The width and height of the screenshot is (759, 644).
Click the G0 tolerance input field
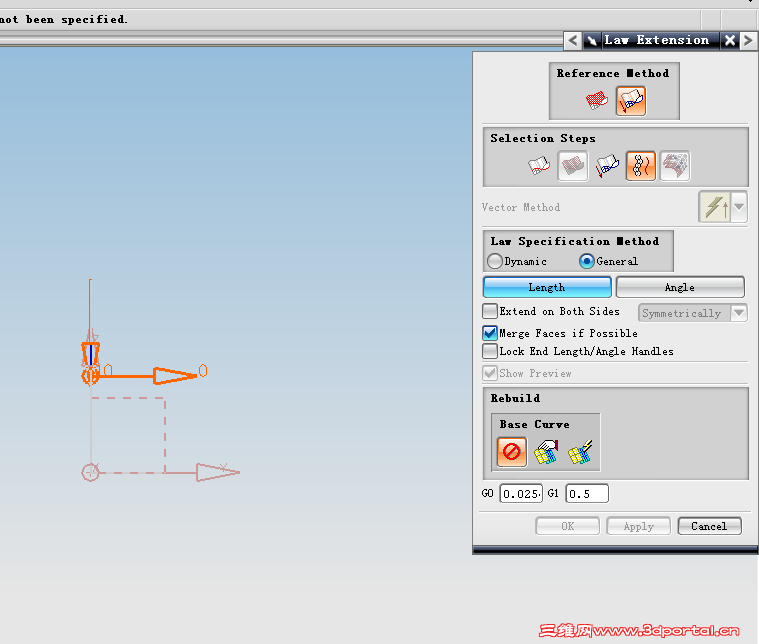coord(521,493)
